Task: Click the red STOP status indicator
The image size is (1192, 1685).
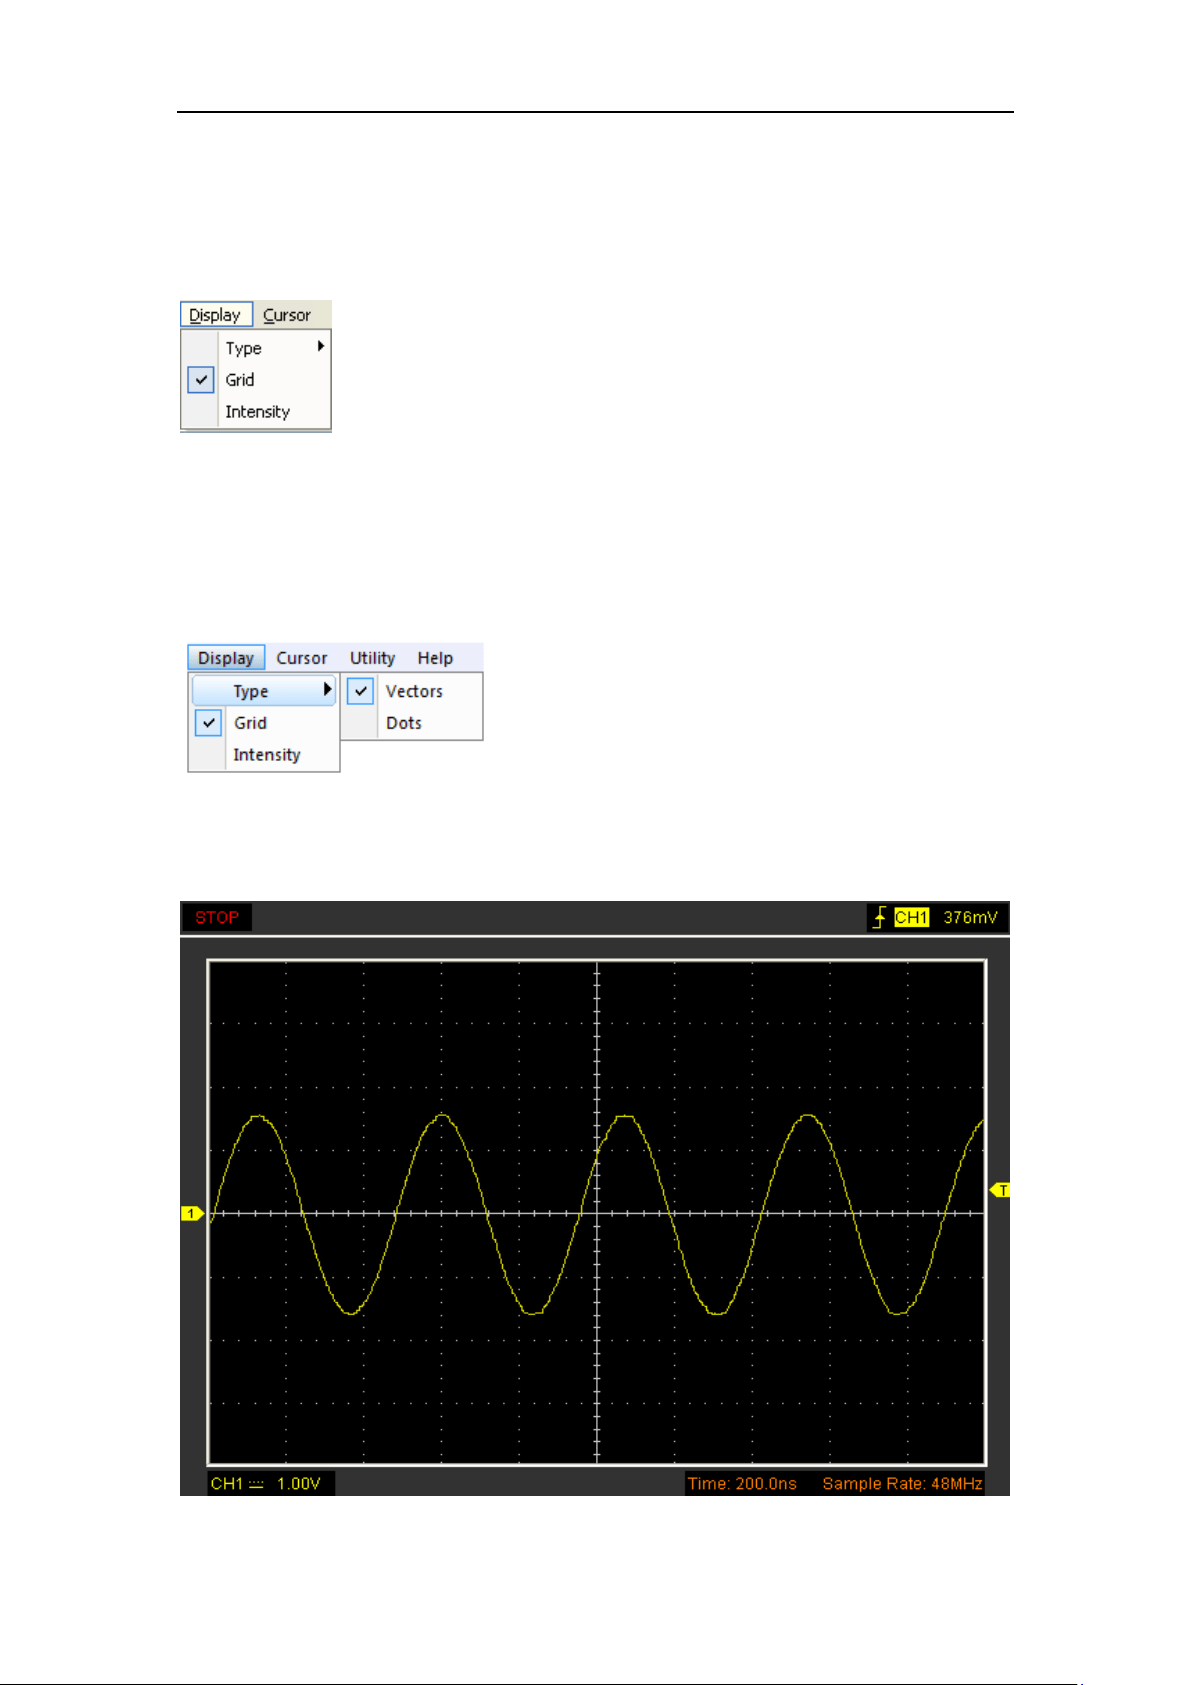Action: [x=217, y=917]
